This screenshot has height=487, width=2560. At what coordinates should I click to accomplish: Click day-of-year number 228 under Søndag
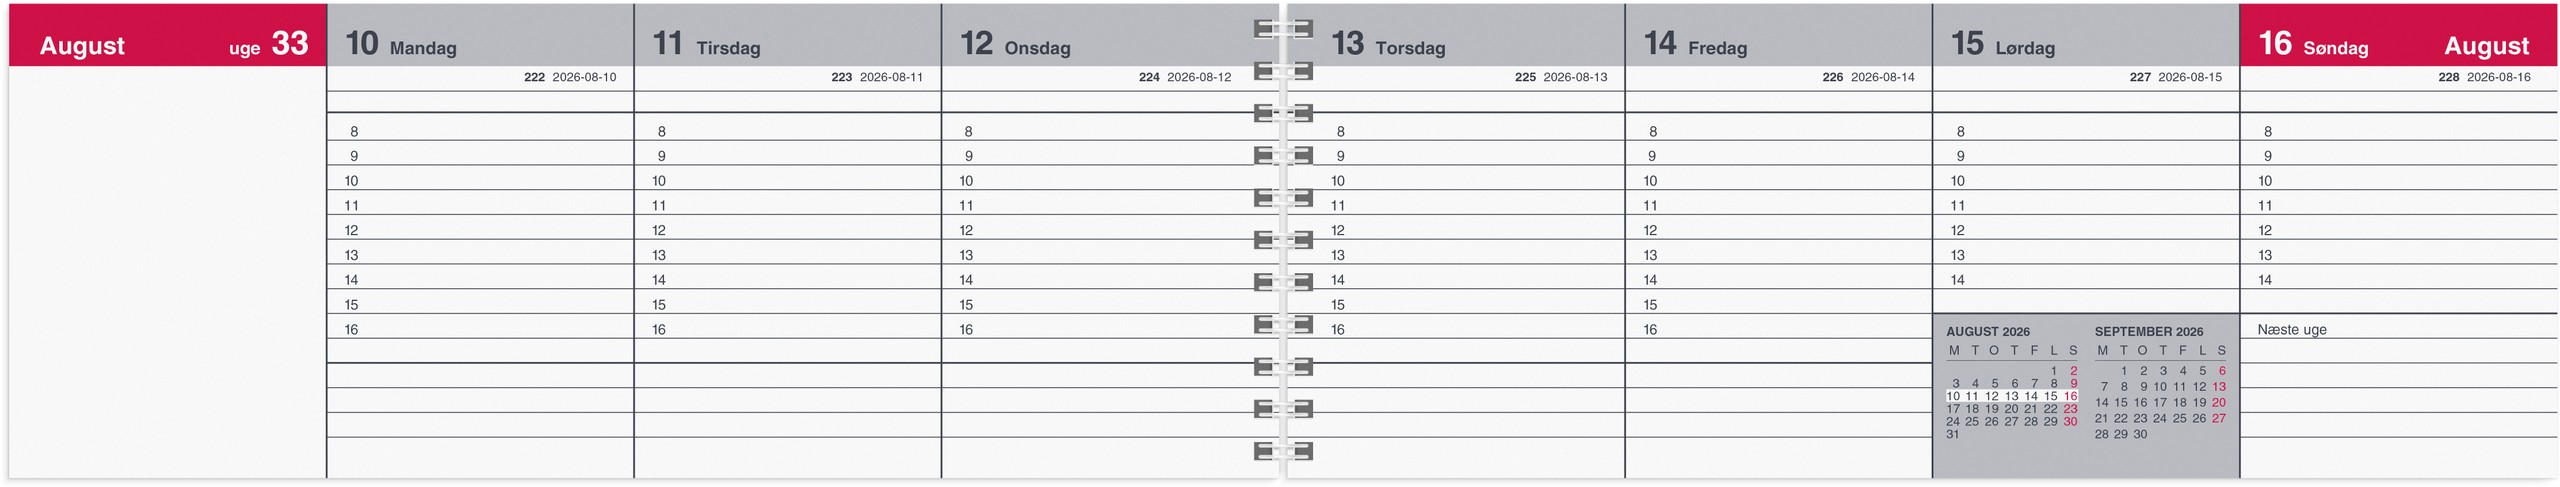pos(2448,77)
